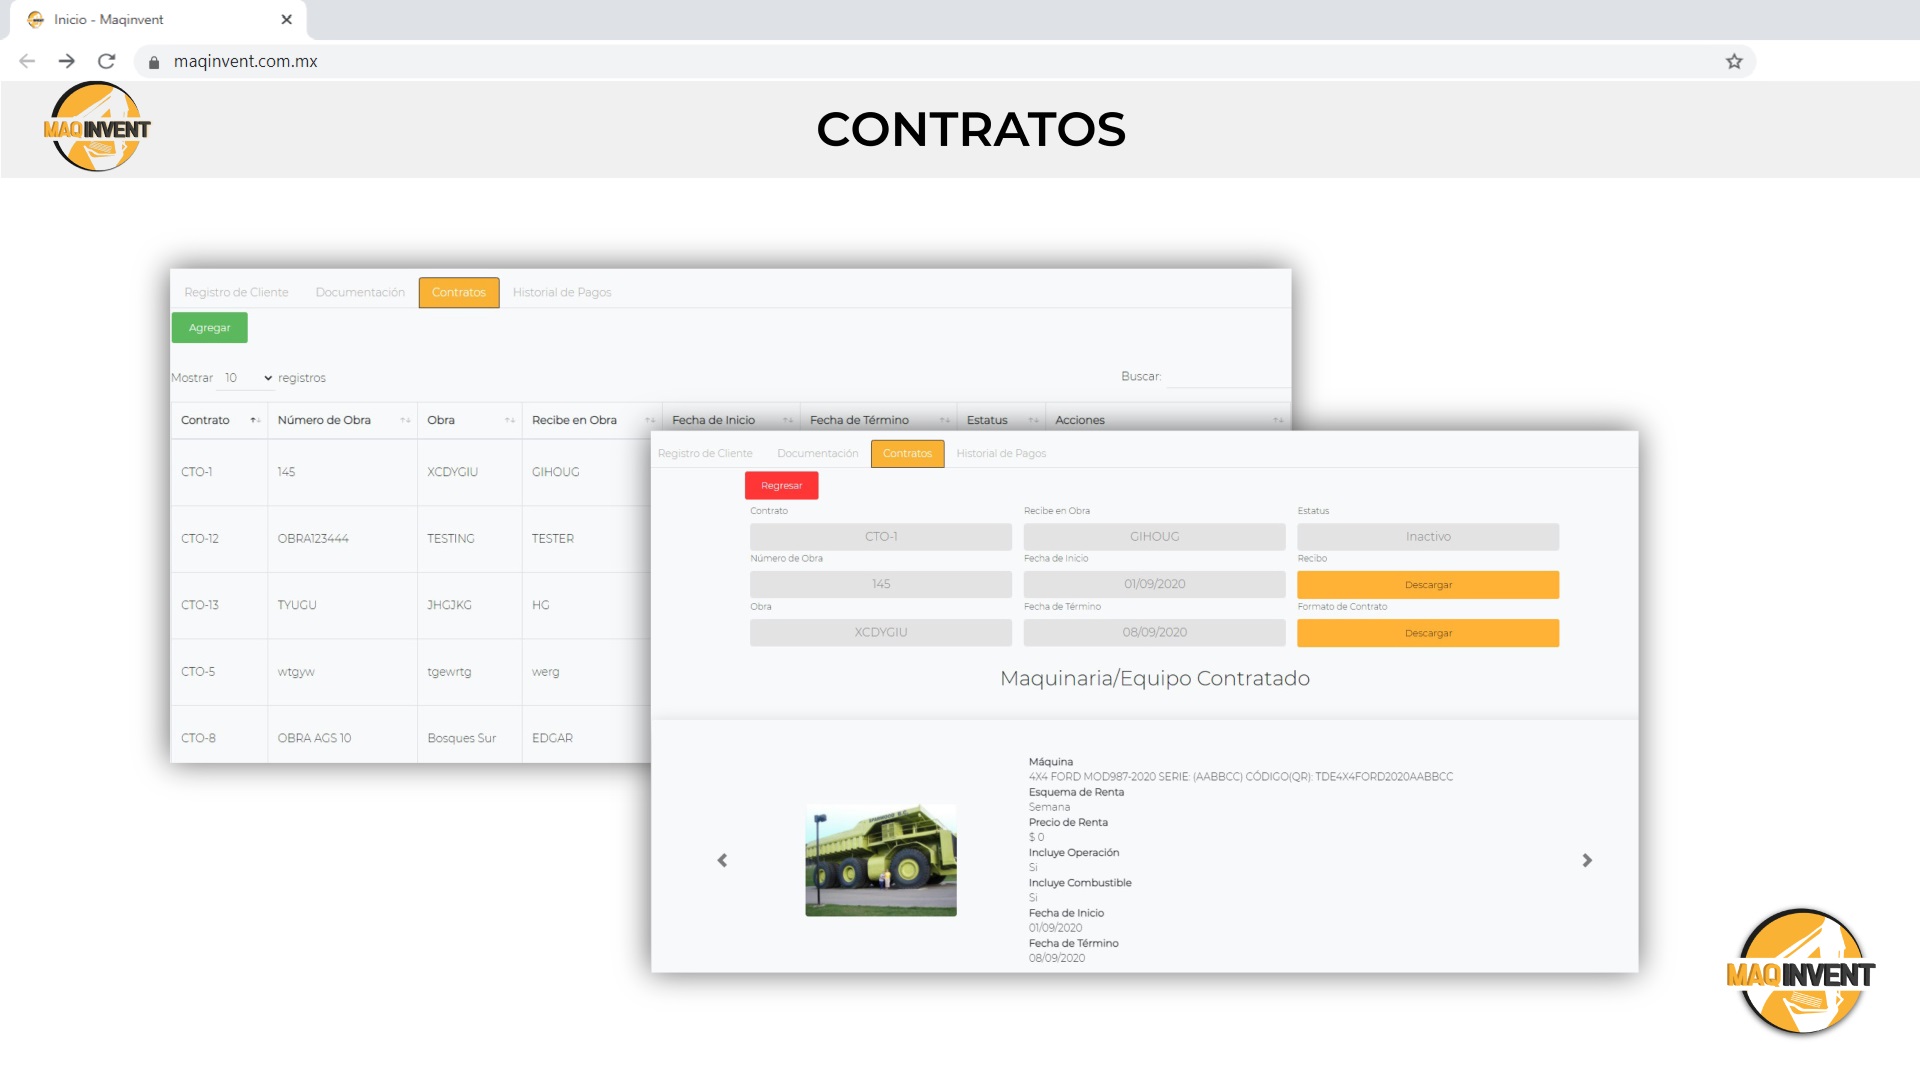
Task: Open the Documentación tab in list panel
Action: (x=360, y=293)
